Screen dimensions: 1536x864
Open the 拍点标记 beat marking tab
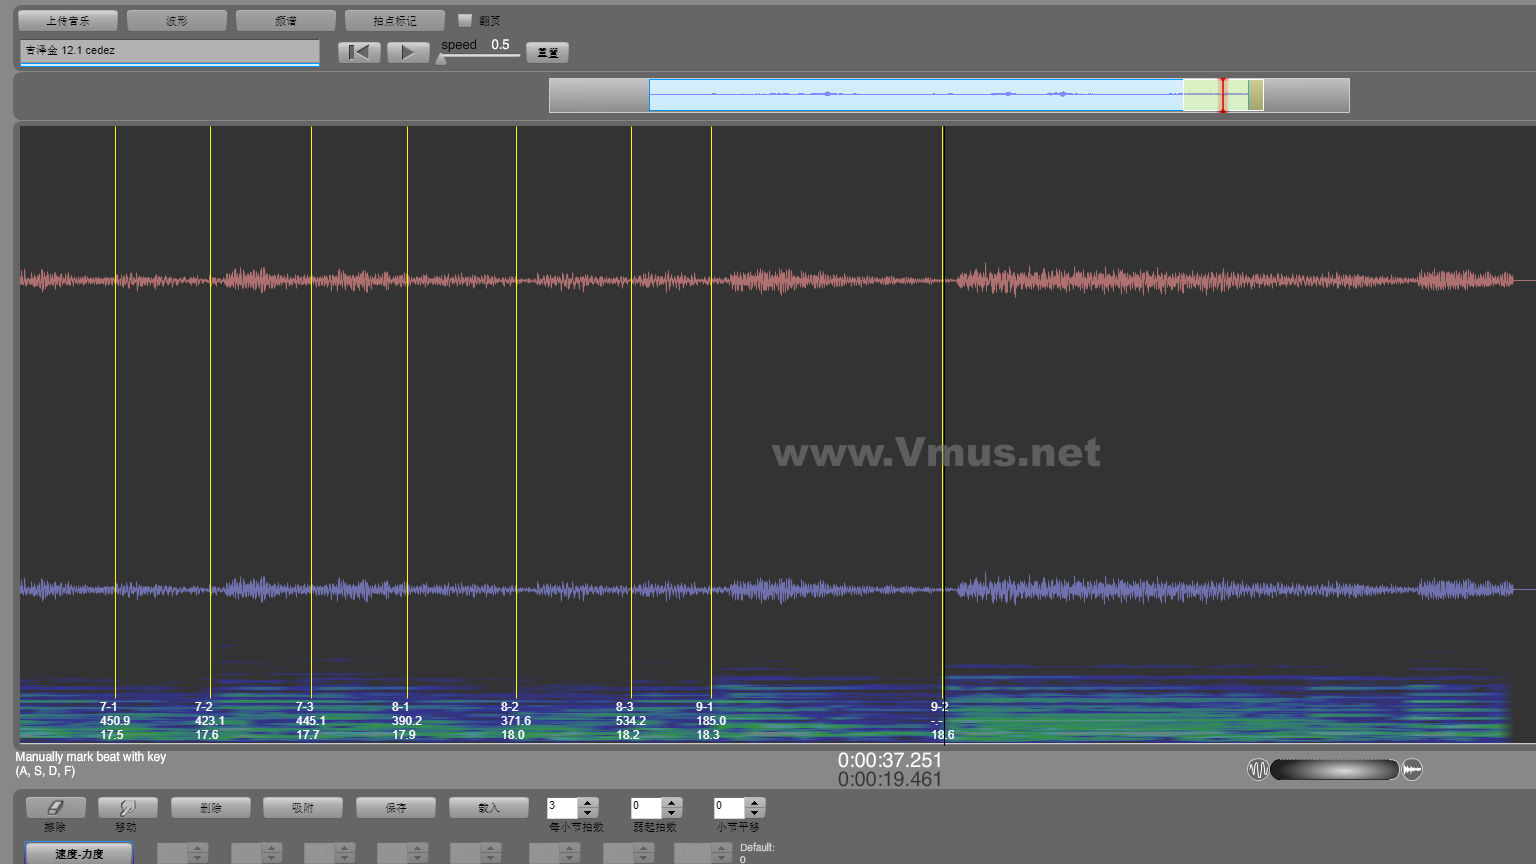(x=394, y=20)
